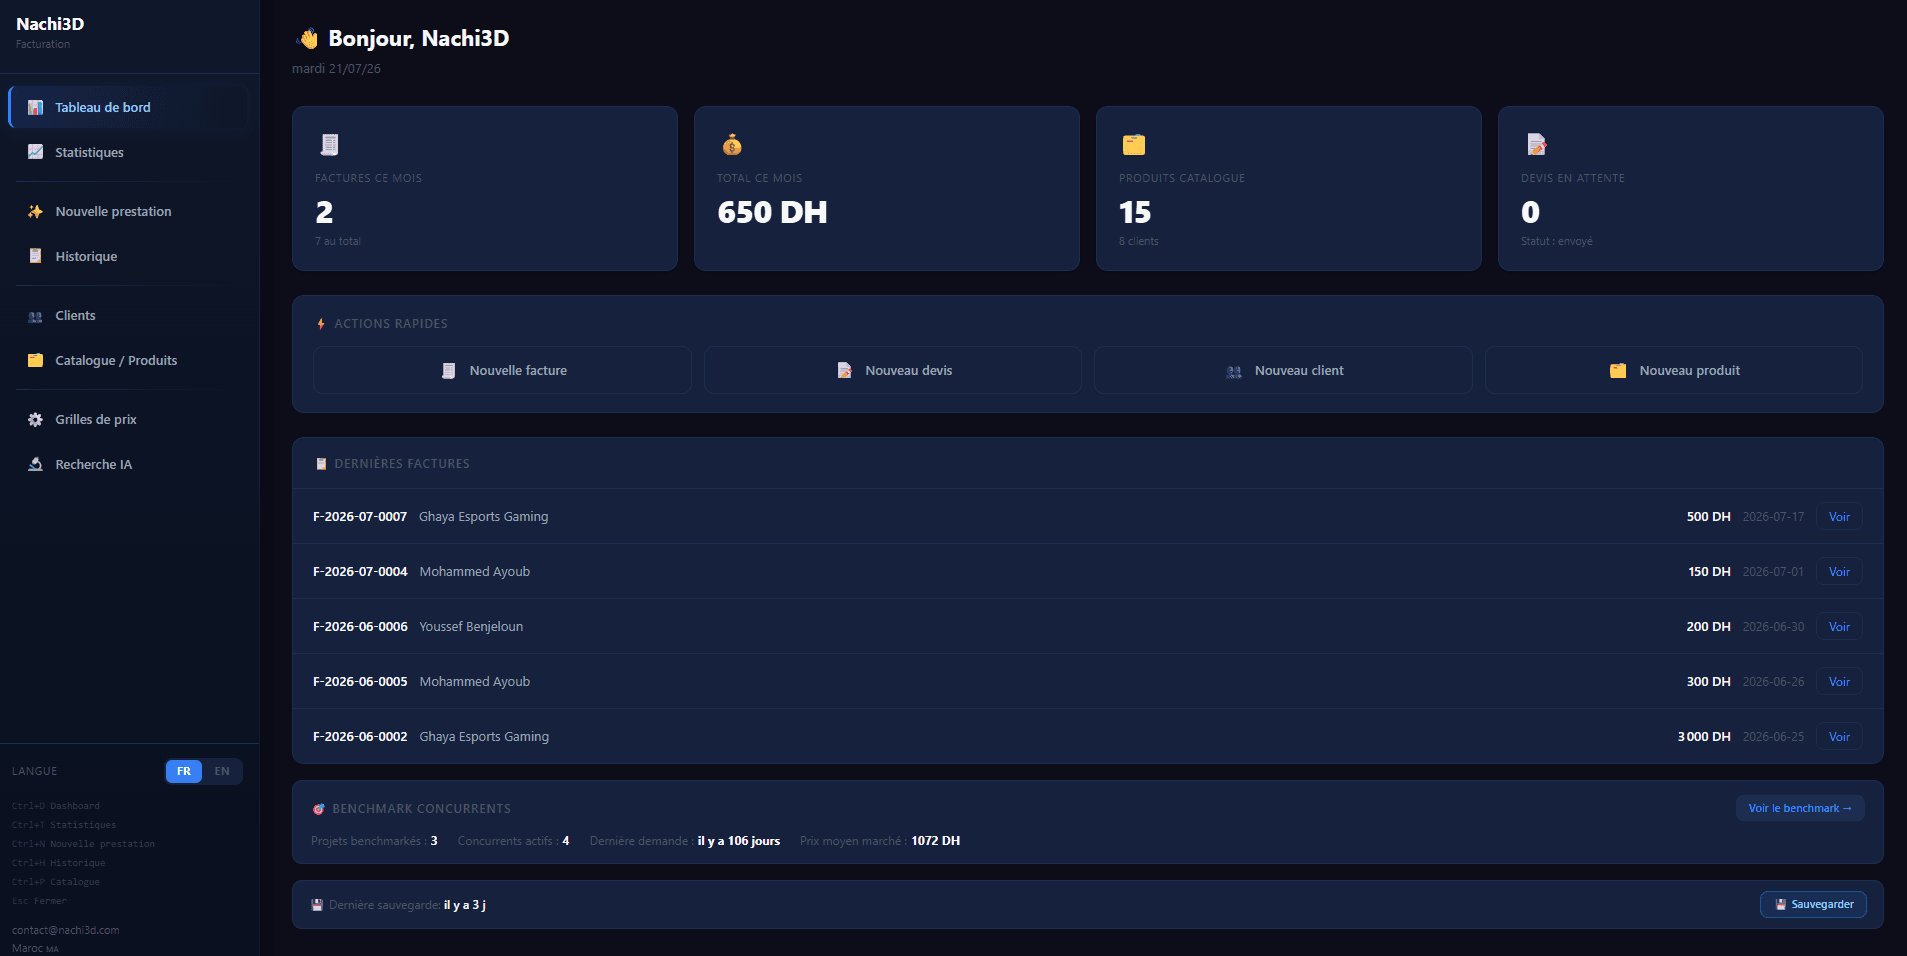Click the Nouveau client quick action
The width and height of the screenshot is (1907, 956).
tap(1283, 370)
